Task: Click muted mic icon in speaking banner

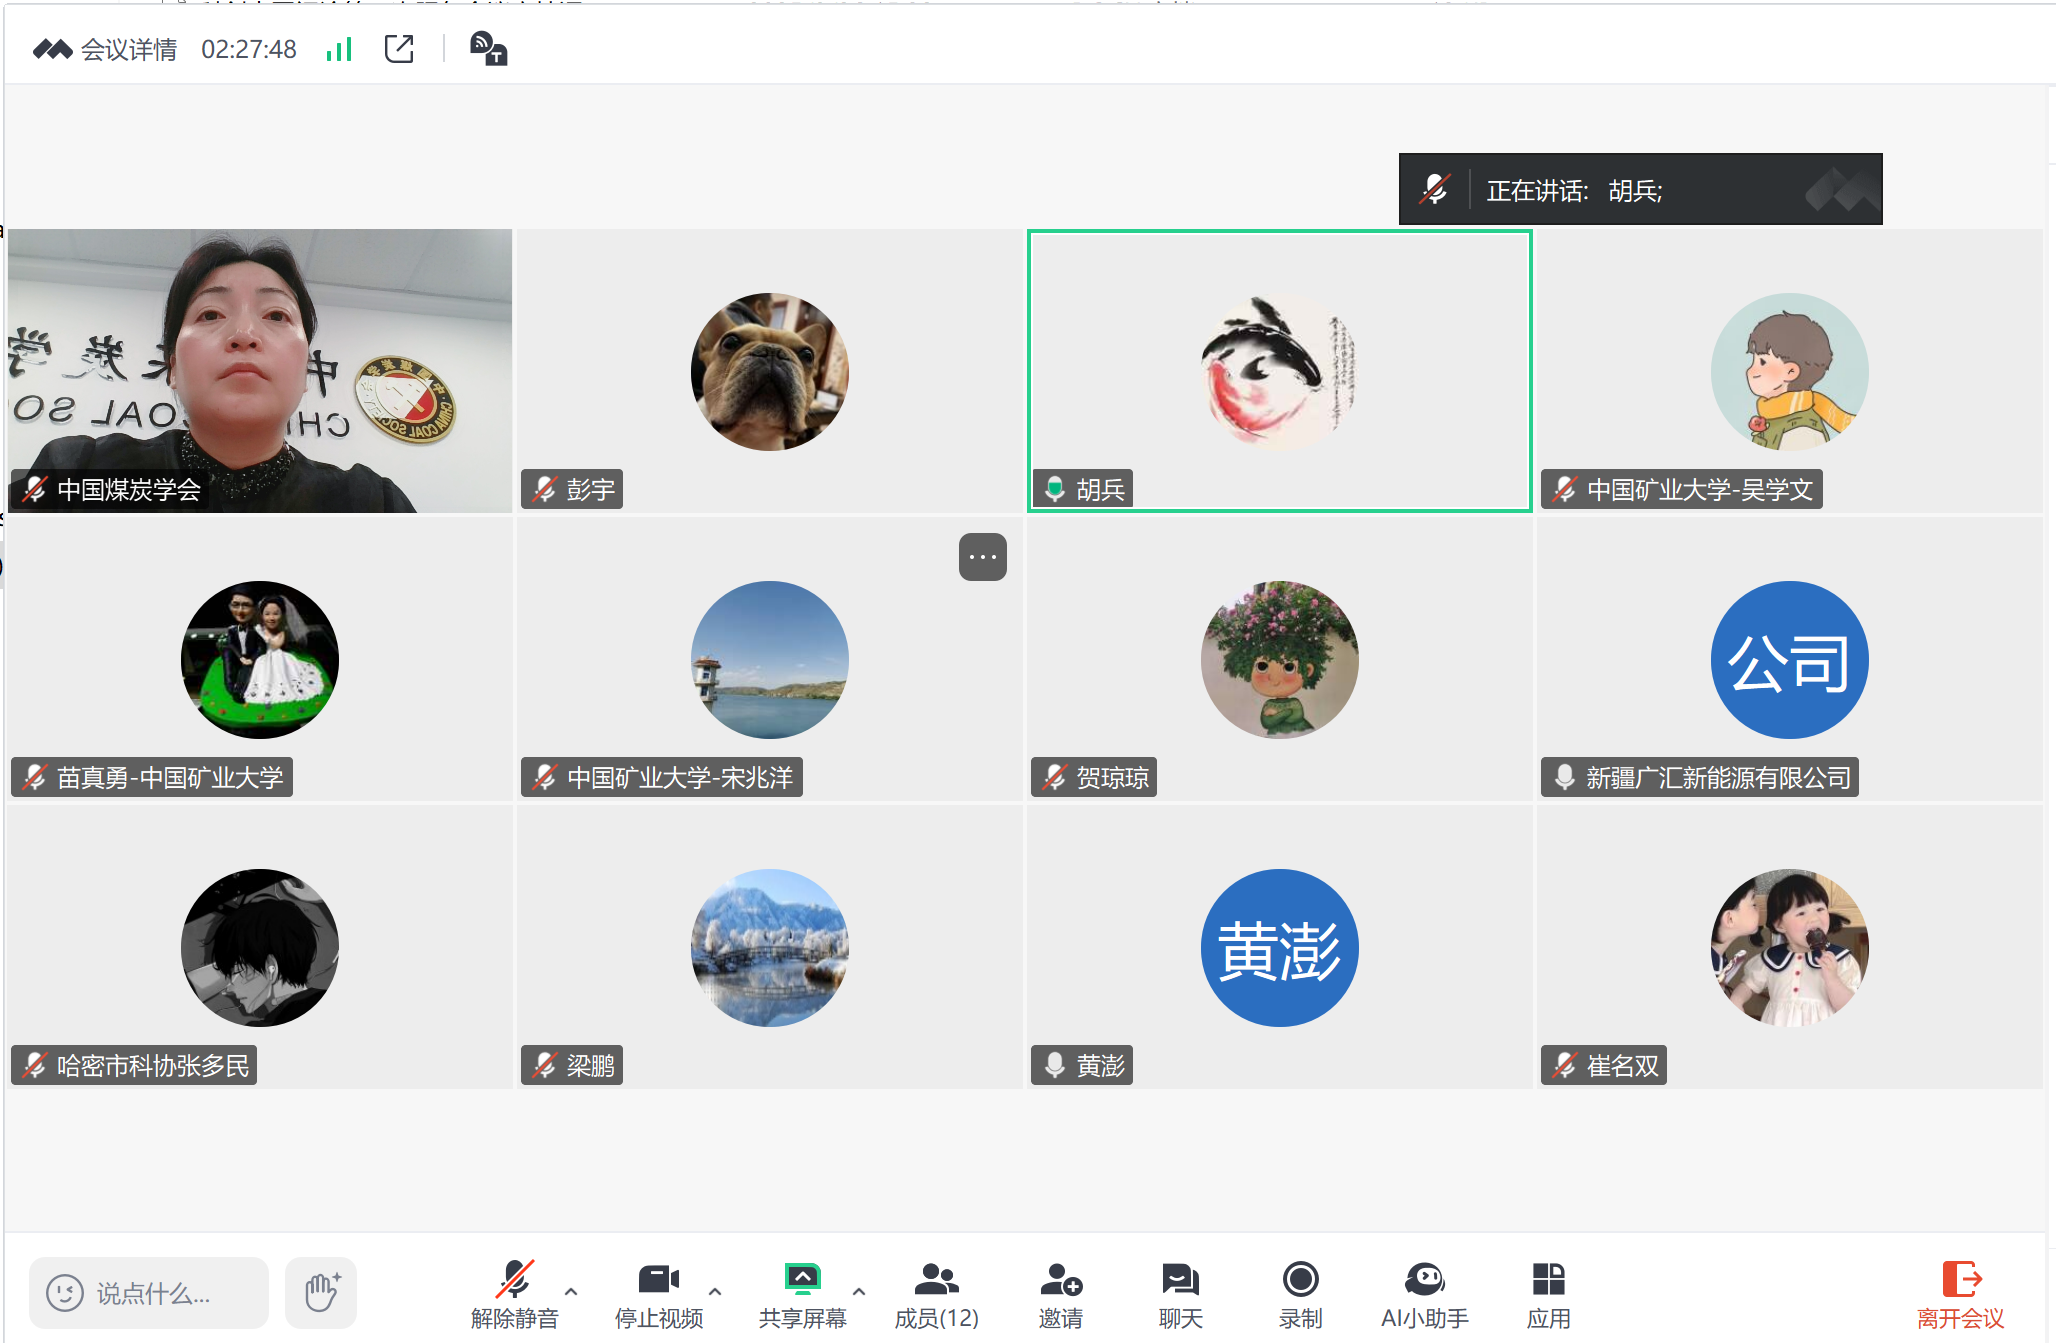Action: [x=1435, y=189]
